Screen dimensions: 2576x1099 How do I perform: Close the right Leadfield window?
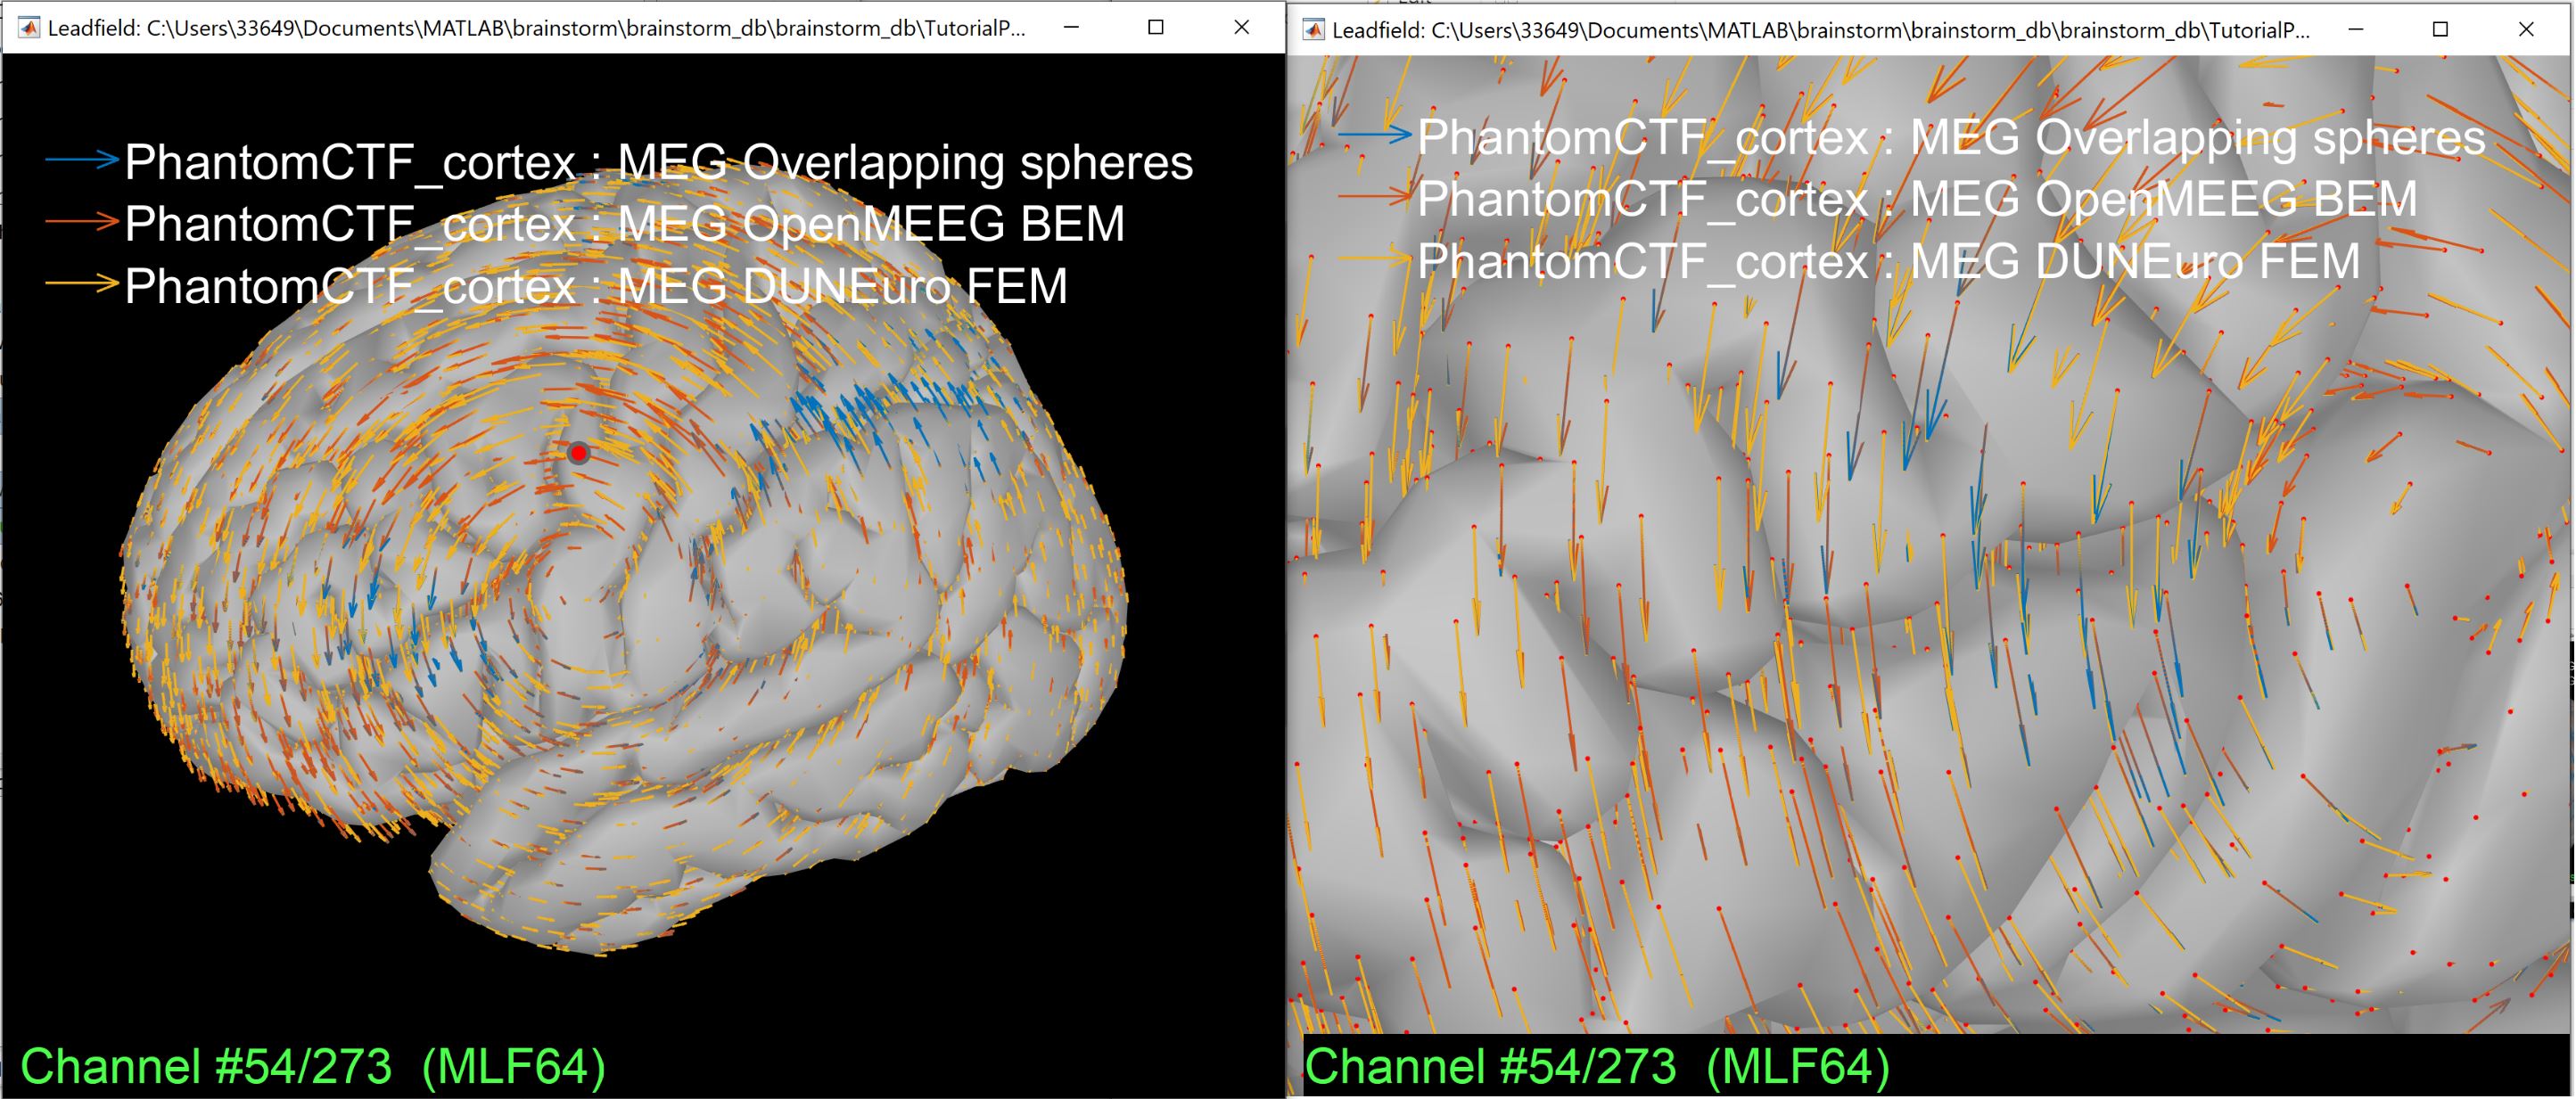point(2525,30)
